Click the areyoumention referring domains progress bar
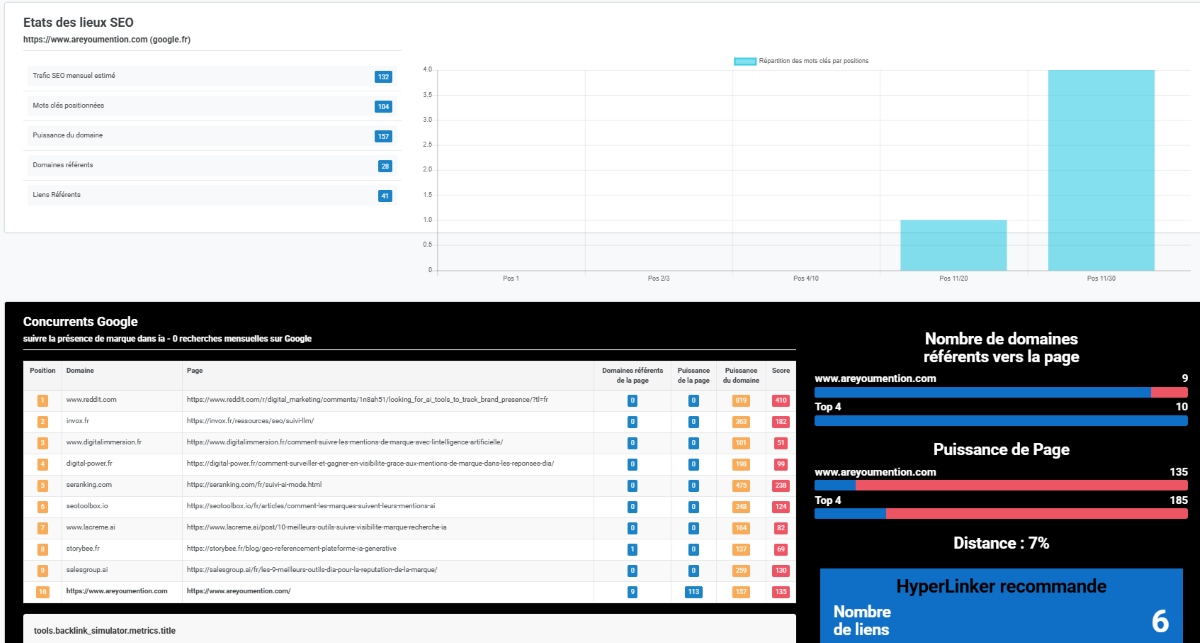This screenshot has width=1200, height=643. (x=1001, y=393)
